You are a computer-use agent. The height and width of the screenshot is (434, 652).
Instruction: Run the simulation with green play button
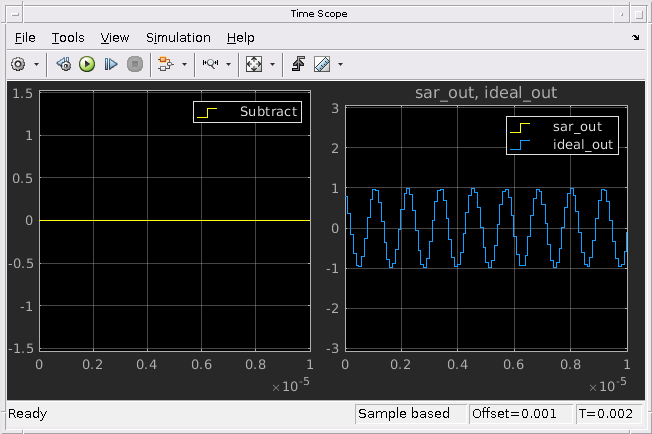(87, 64)
